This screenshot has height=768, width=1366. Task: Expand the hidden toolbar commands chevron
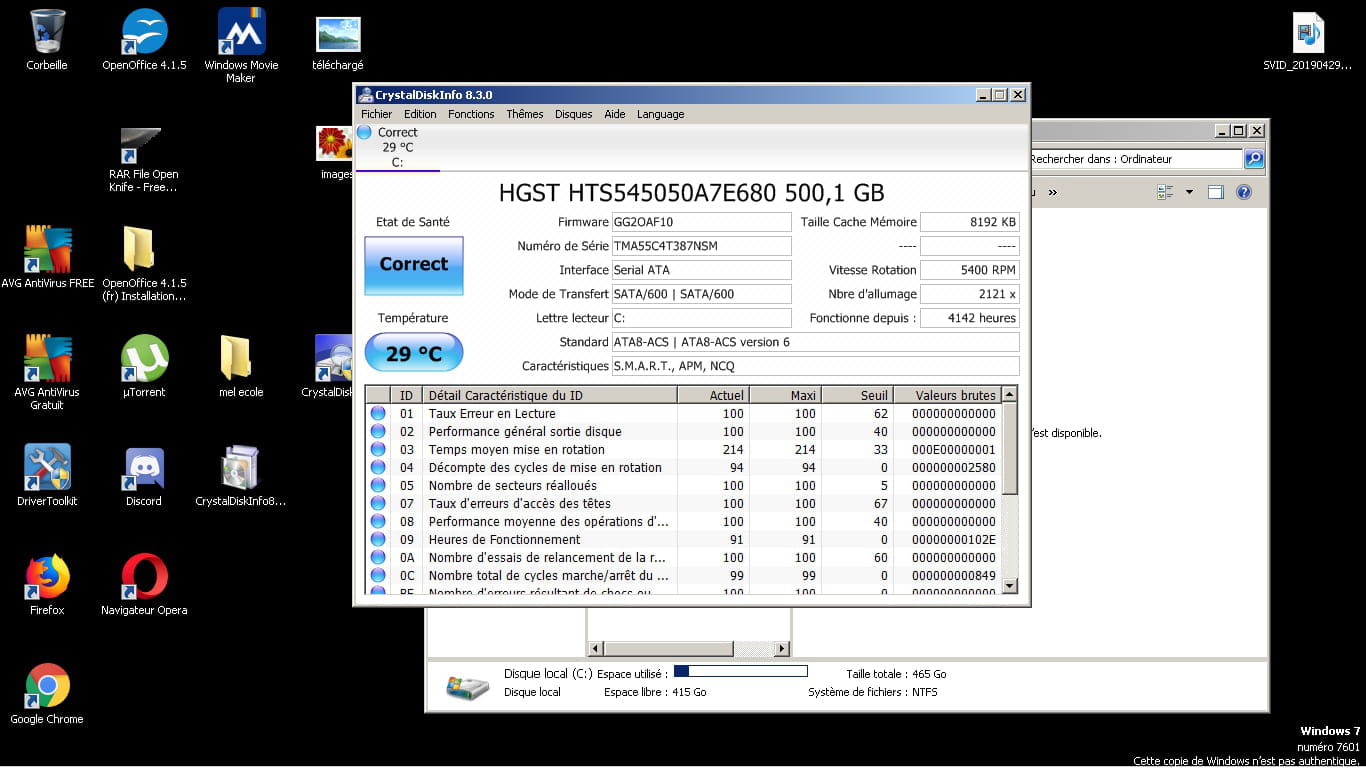tap(1052, 192)
